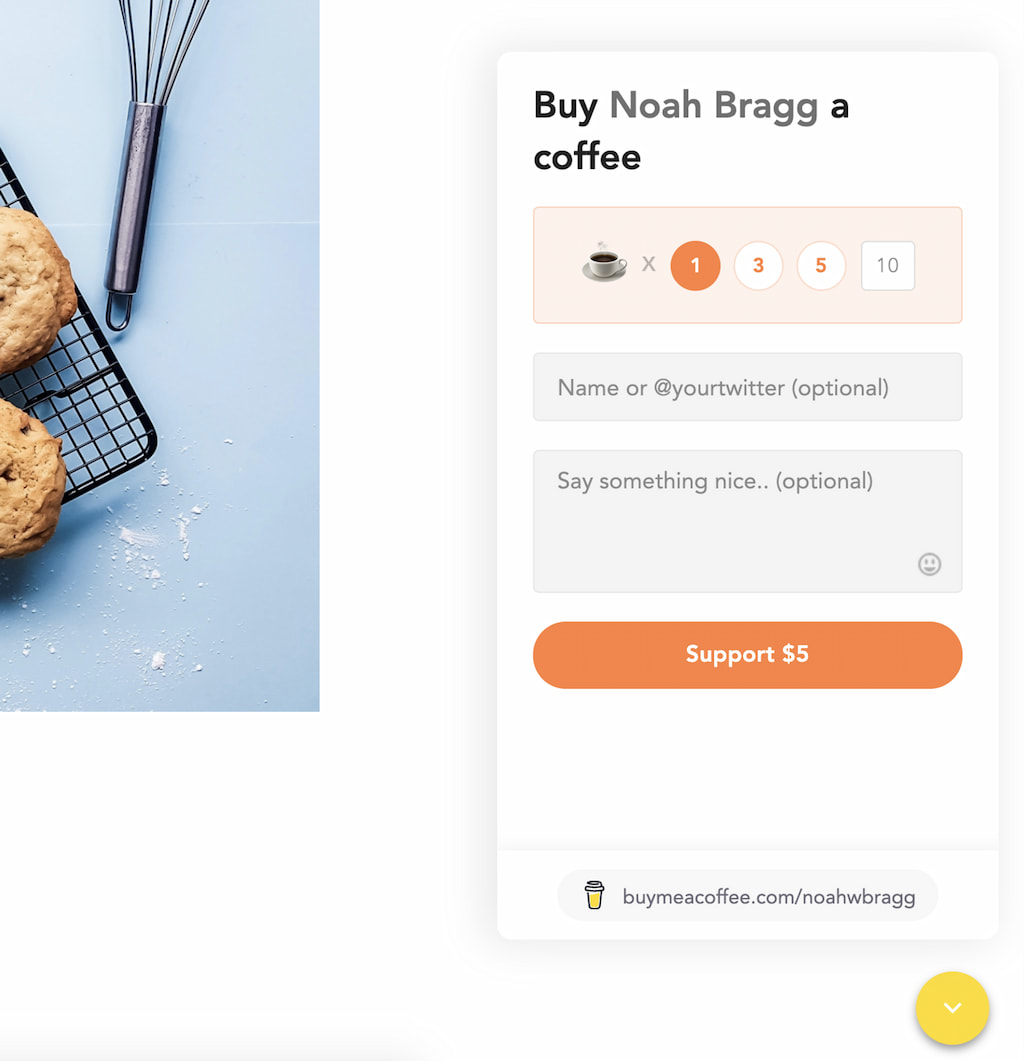Choose 5 coffees
Image resolution: width=1024 pixels, height=1061 pixels.
tap(821, 265)
